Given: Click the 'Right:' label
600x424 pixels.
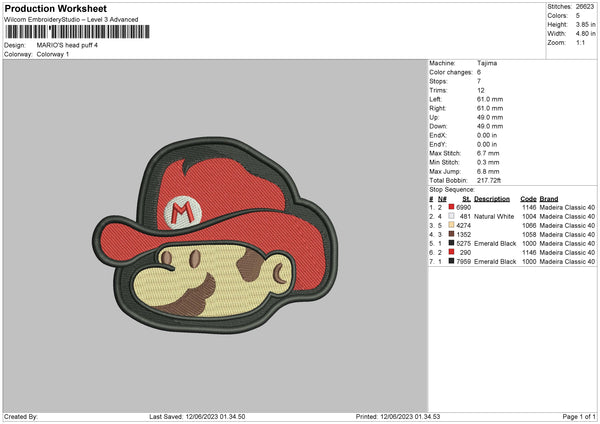Looking at the screenshot, I should [x=437, y=108].
